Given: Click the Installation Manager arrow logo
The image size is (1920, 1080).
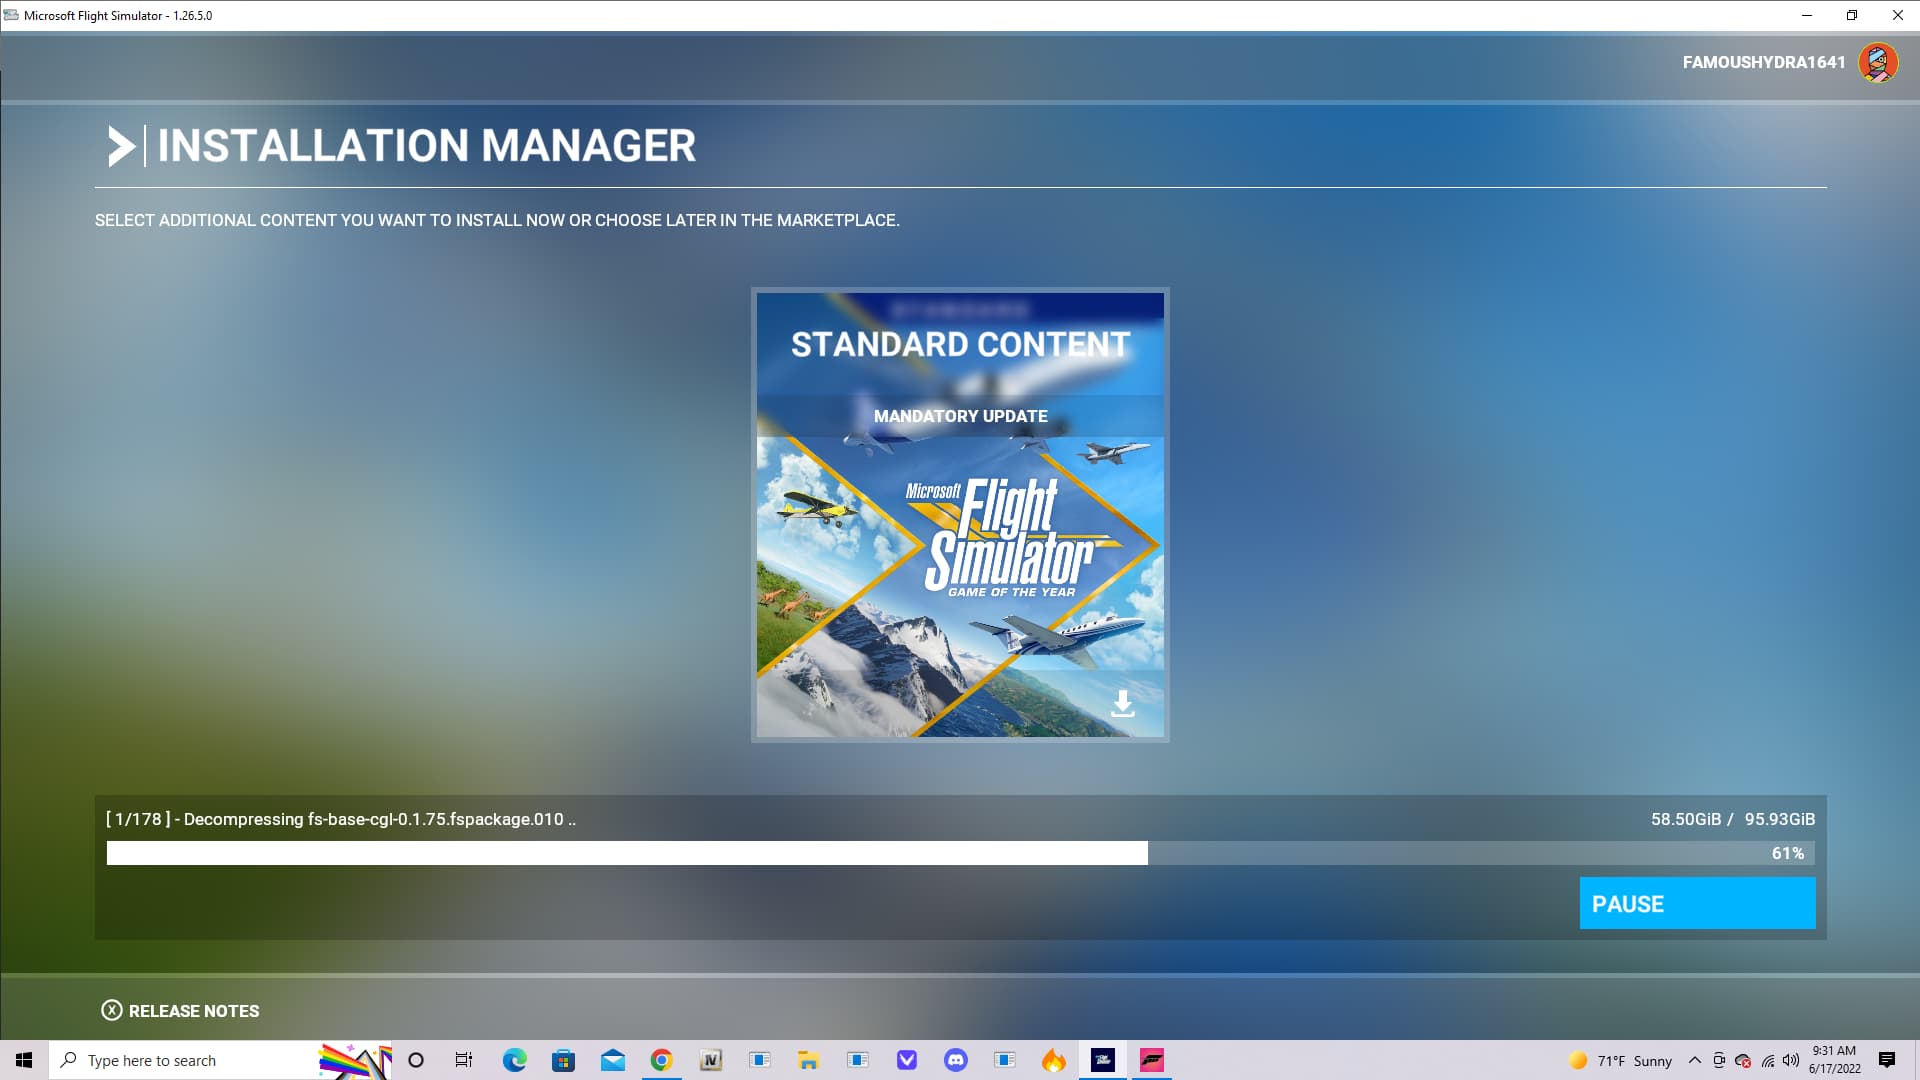Looking at the screenshot, I should coord(121,146).
